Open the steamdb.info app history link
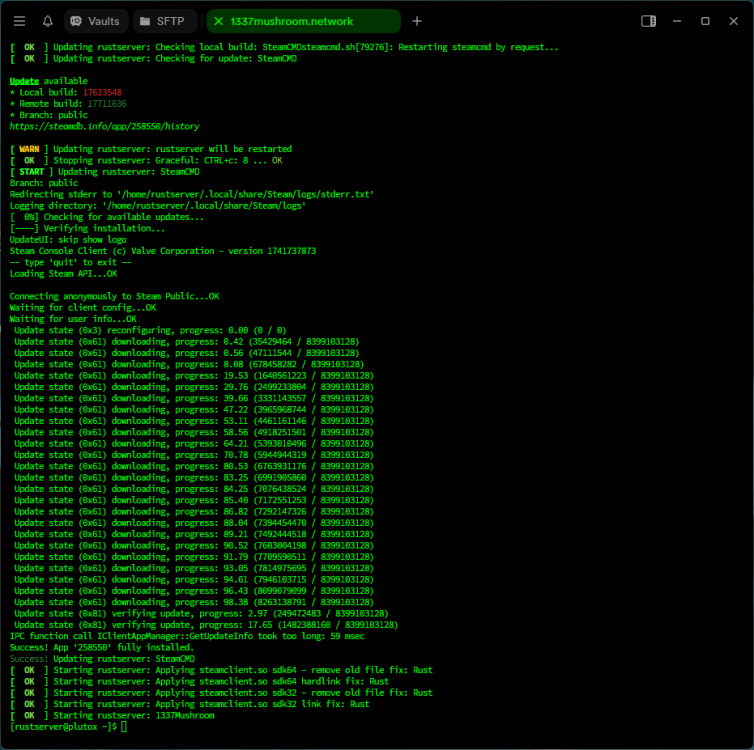Screen dimensions: 754x750 104,127
